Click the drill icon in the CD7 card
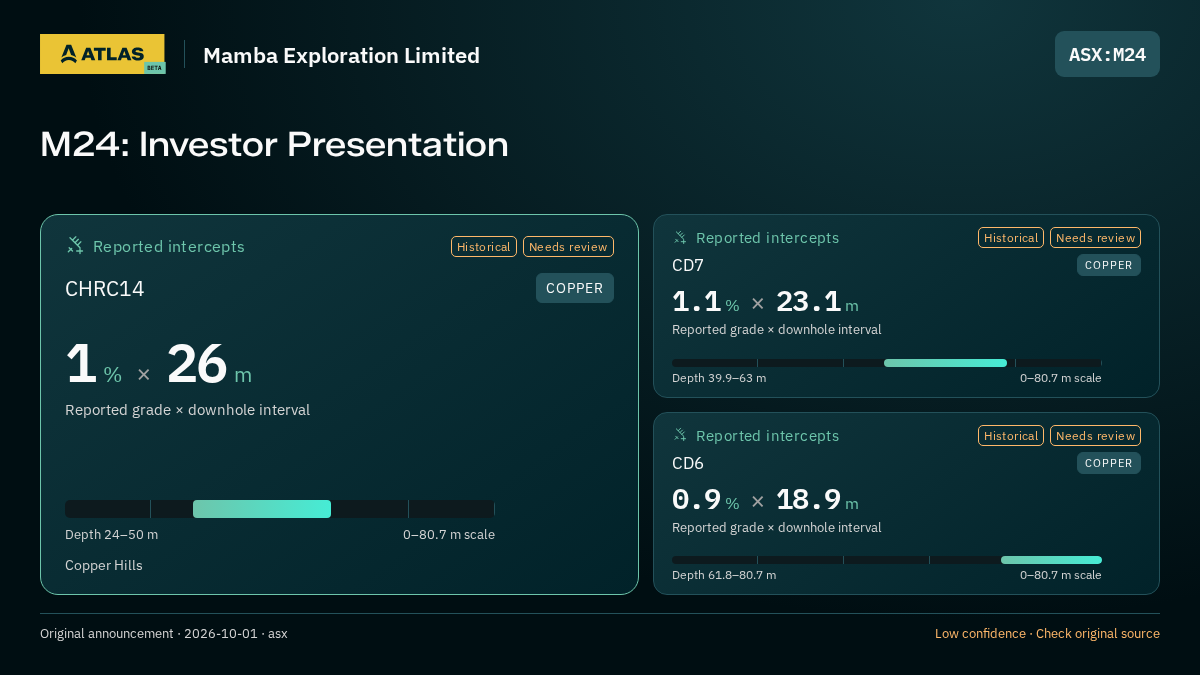Screen dimensions: 1200x675 [680, 238]
